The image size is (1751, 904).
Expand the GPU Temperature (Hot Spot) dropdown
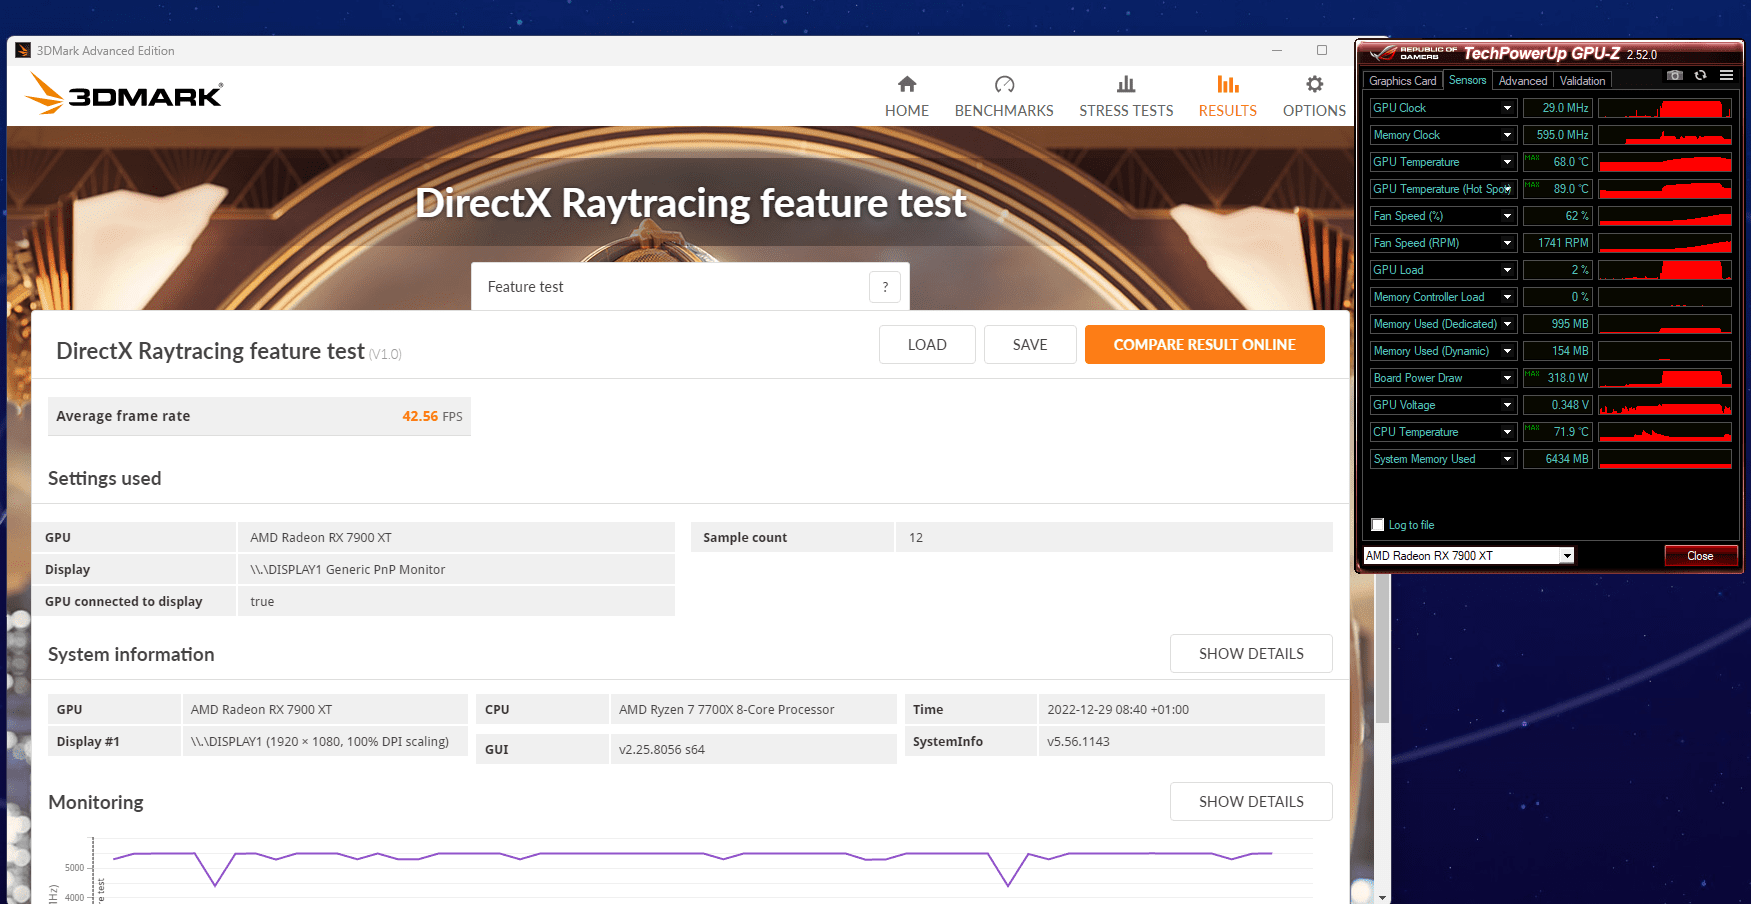point(1507,189)
